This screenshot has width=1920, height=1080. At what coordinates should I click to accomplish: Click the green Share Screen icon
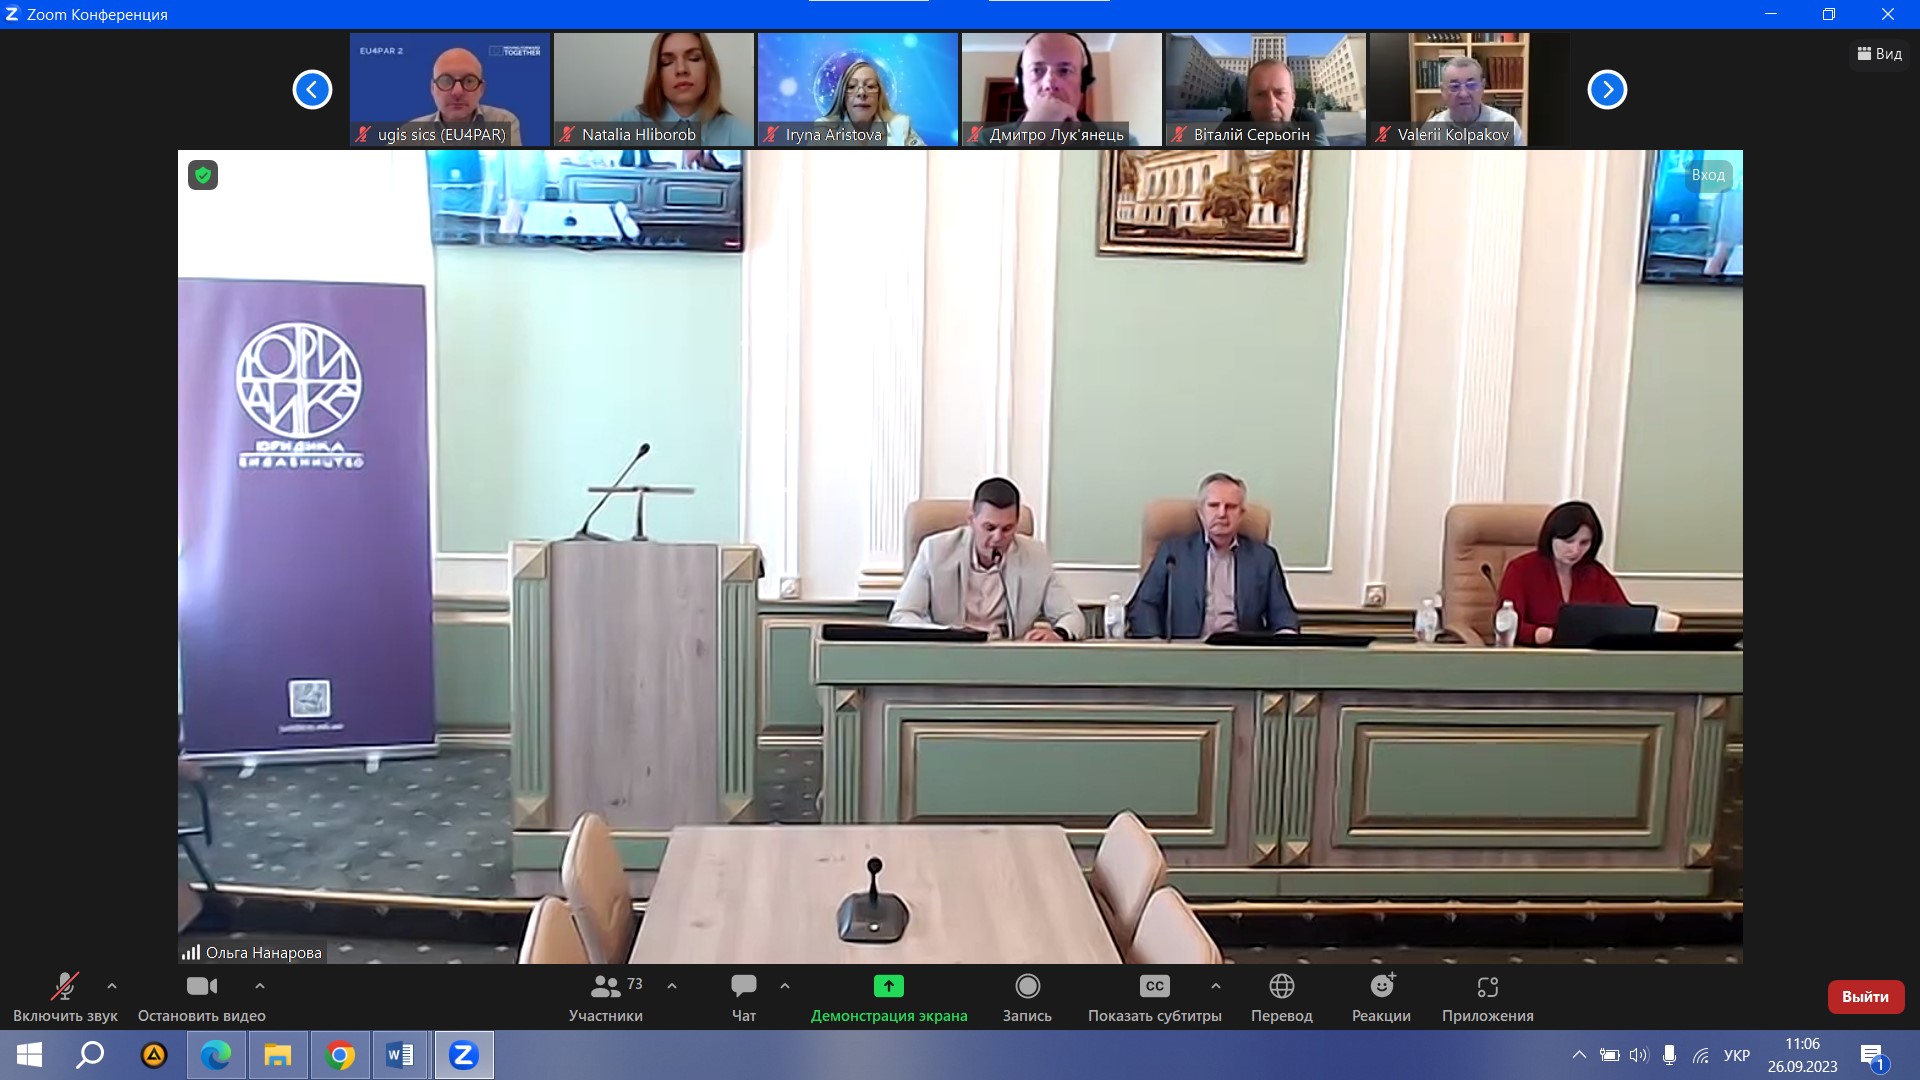point(888,986)
